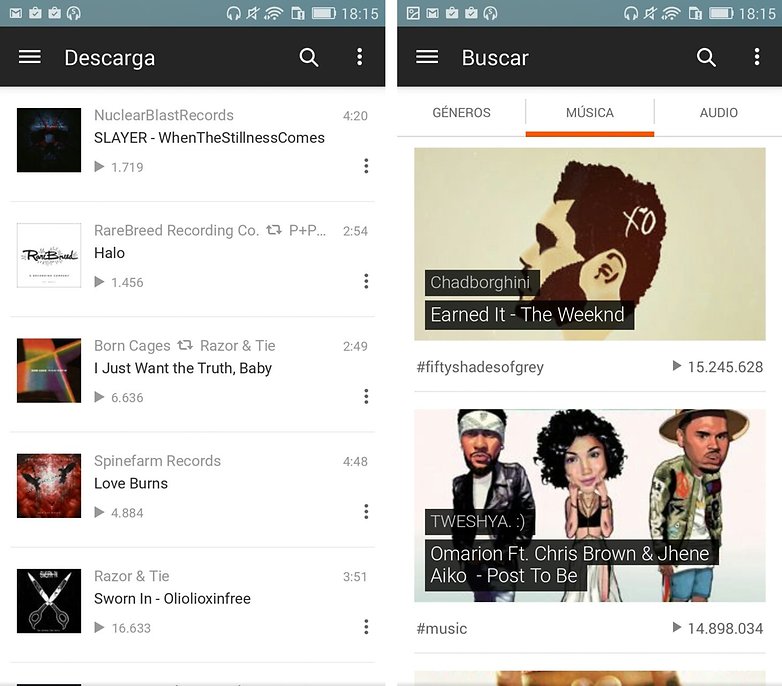Tap 'Buscar' screen title
Viewport: 782px width, 686px height.
495,58
